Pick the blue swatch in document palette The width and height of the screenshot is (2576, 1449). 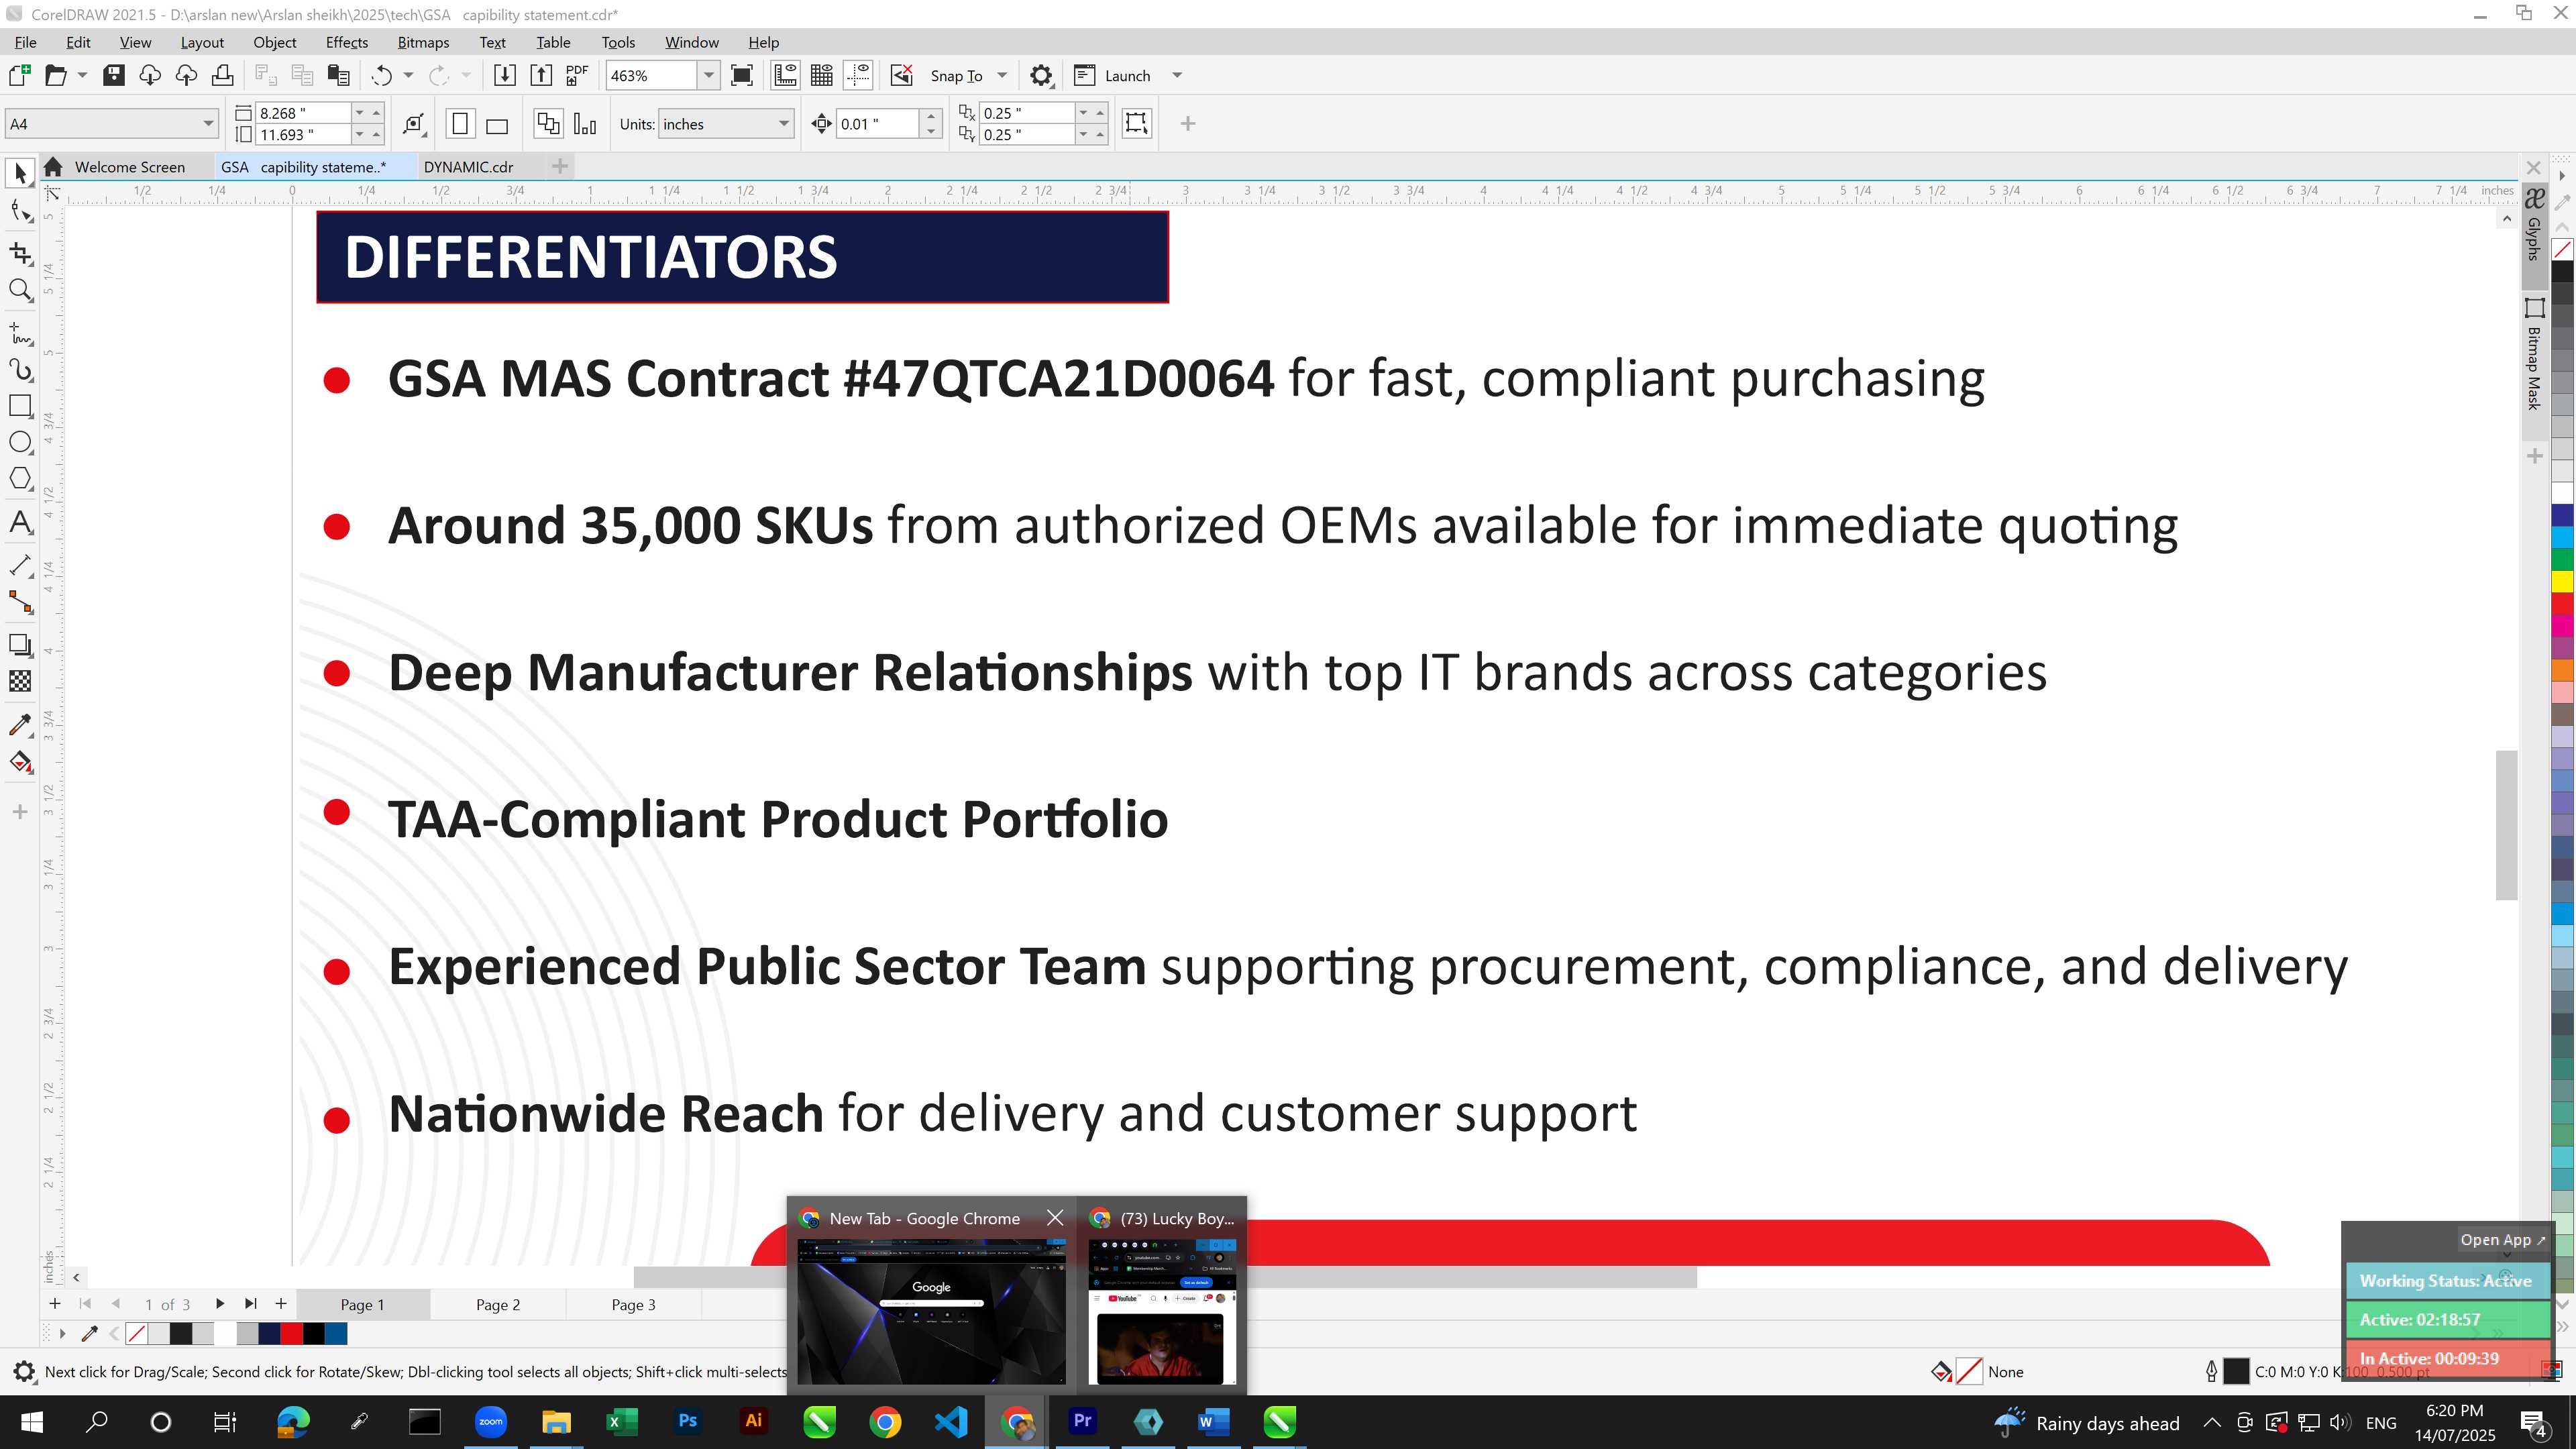(x=336, y=1333)
